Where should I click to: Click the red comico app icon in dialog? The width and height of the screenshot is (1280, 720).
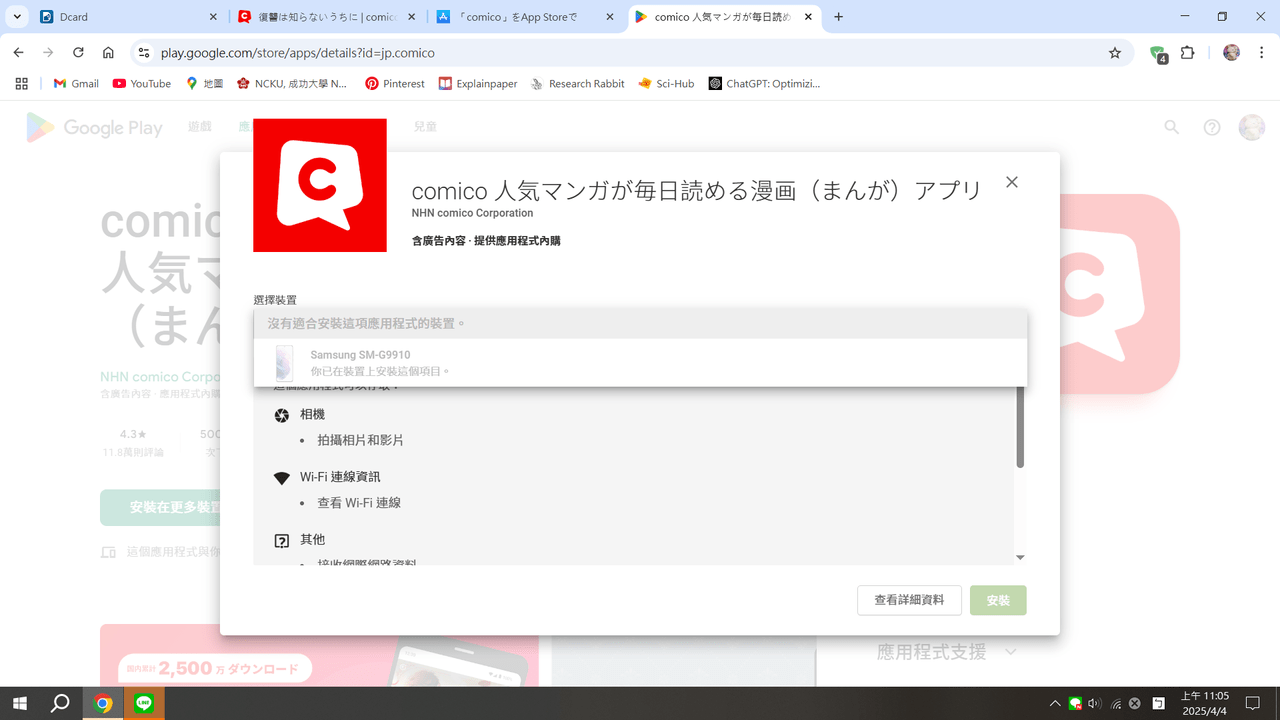coord(320,185)
